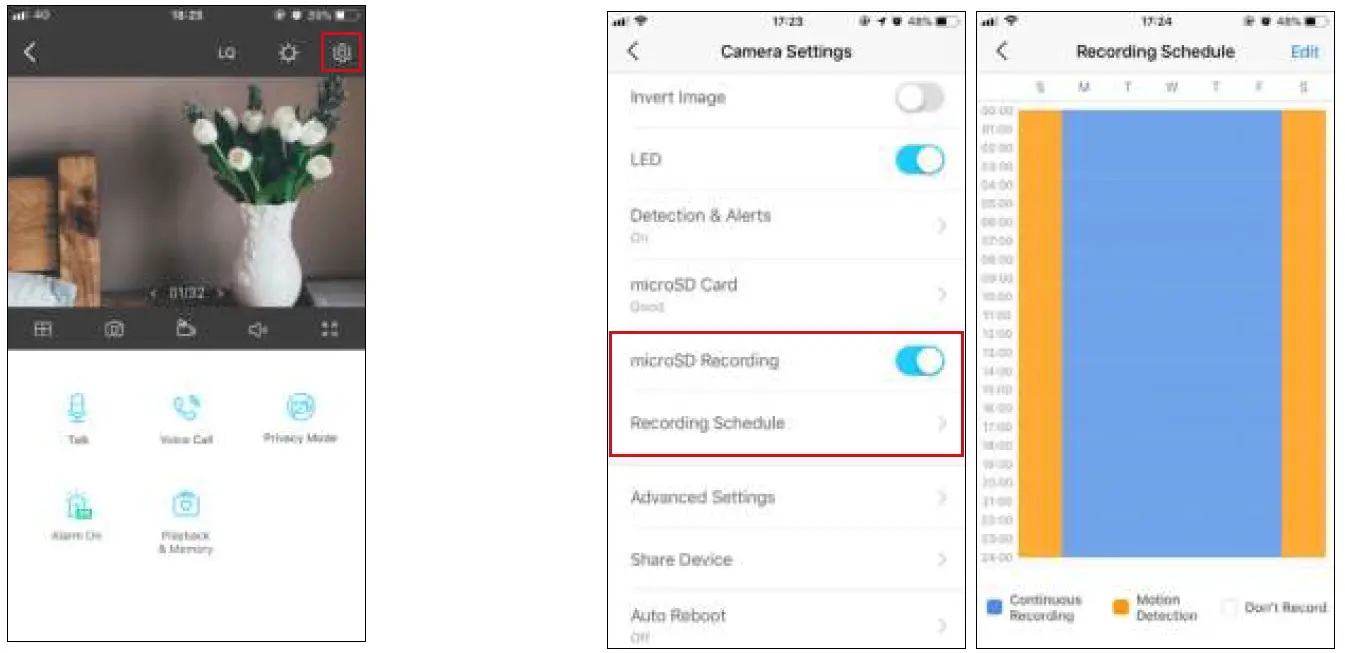This screenshot has width=1345, height=653.
Task: Expand Detection & Alerts chevron
Action: tap(941, 226)
